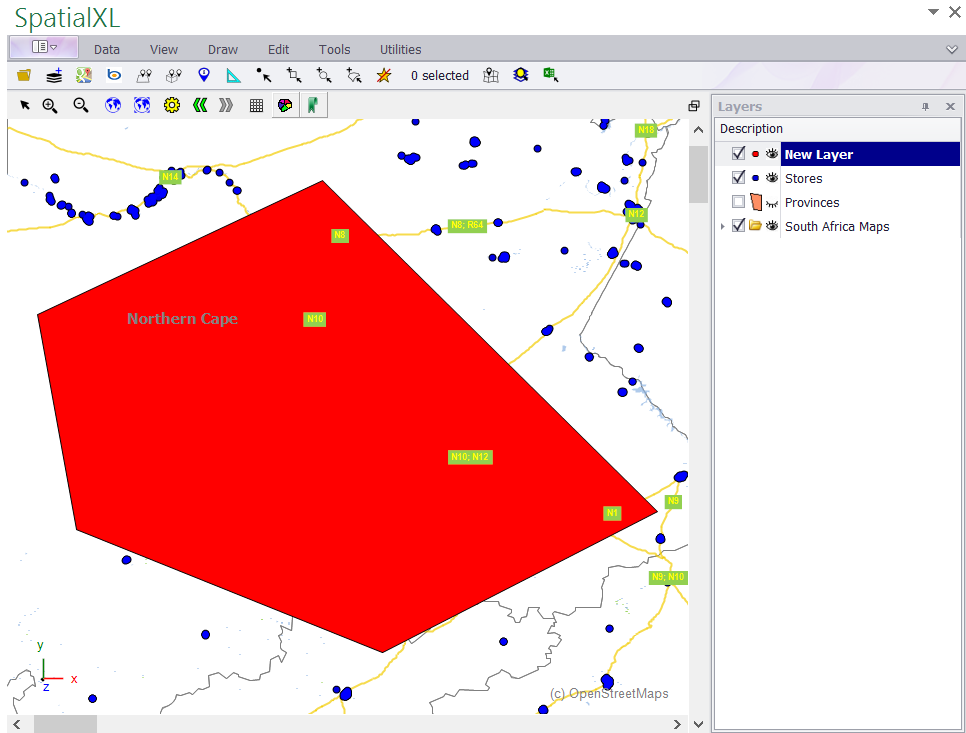This screenshot has height=733, width=966.
Task: Click the grid table icon
Action: click(x=256, y=105)
